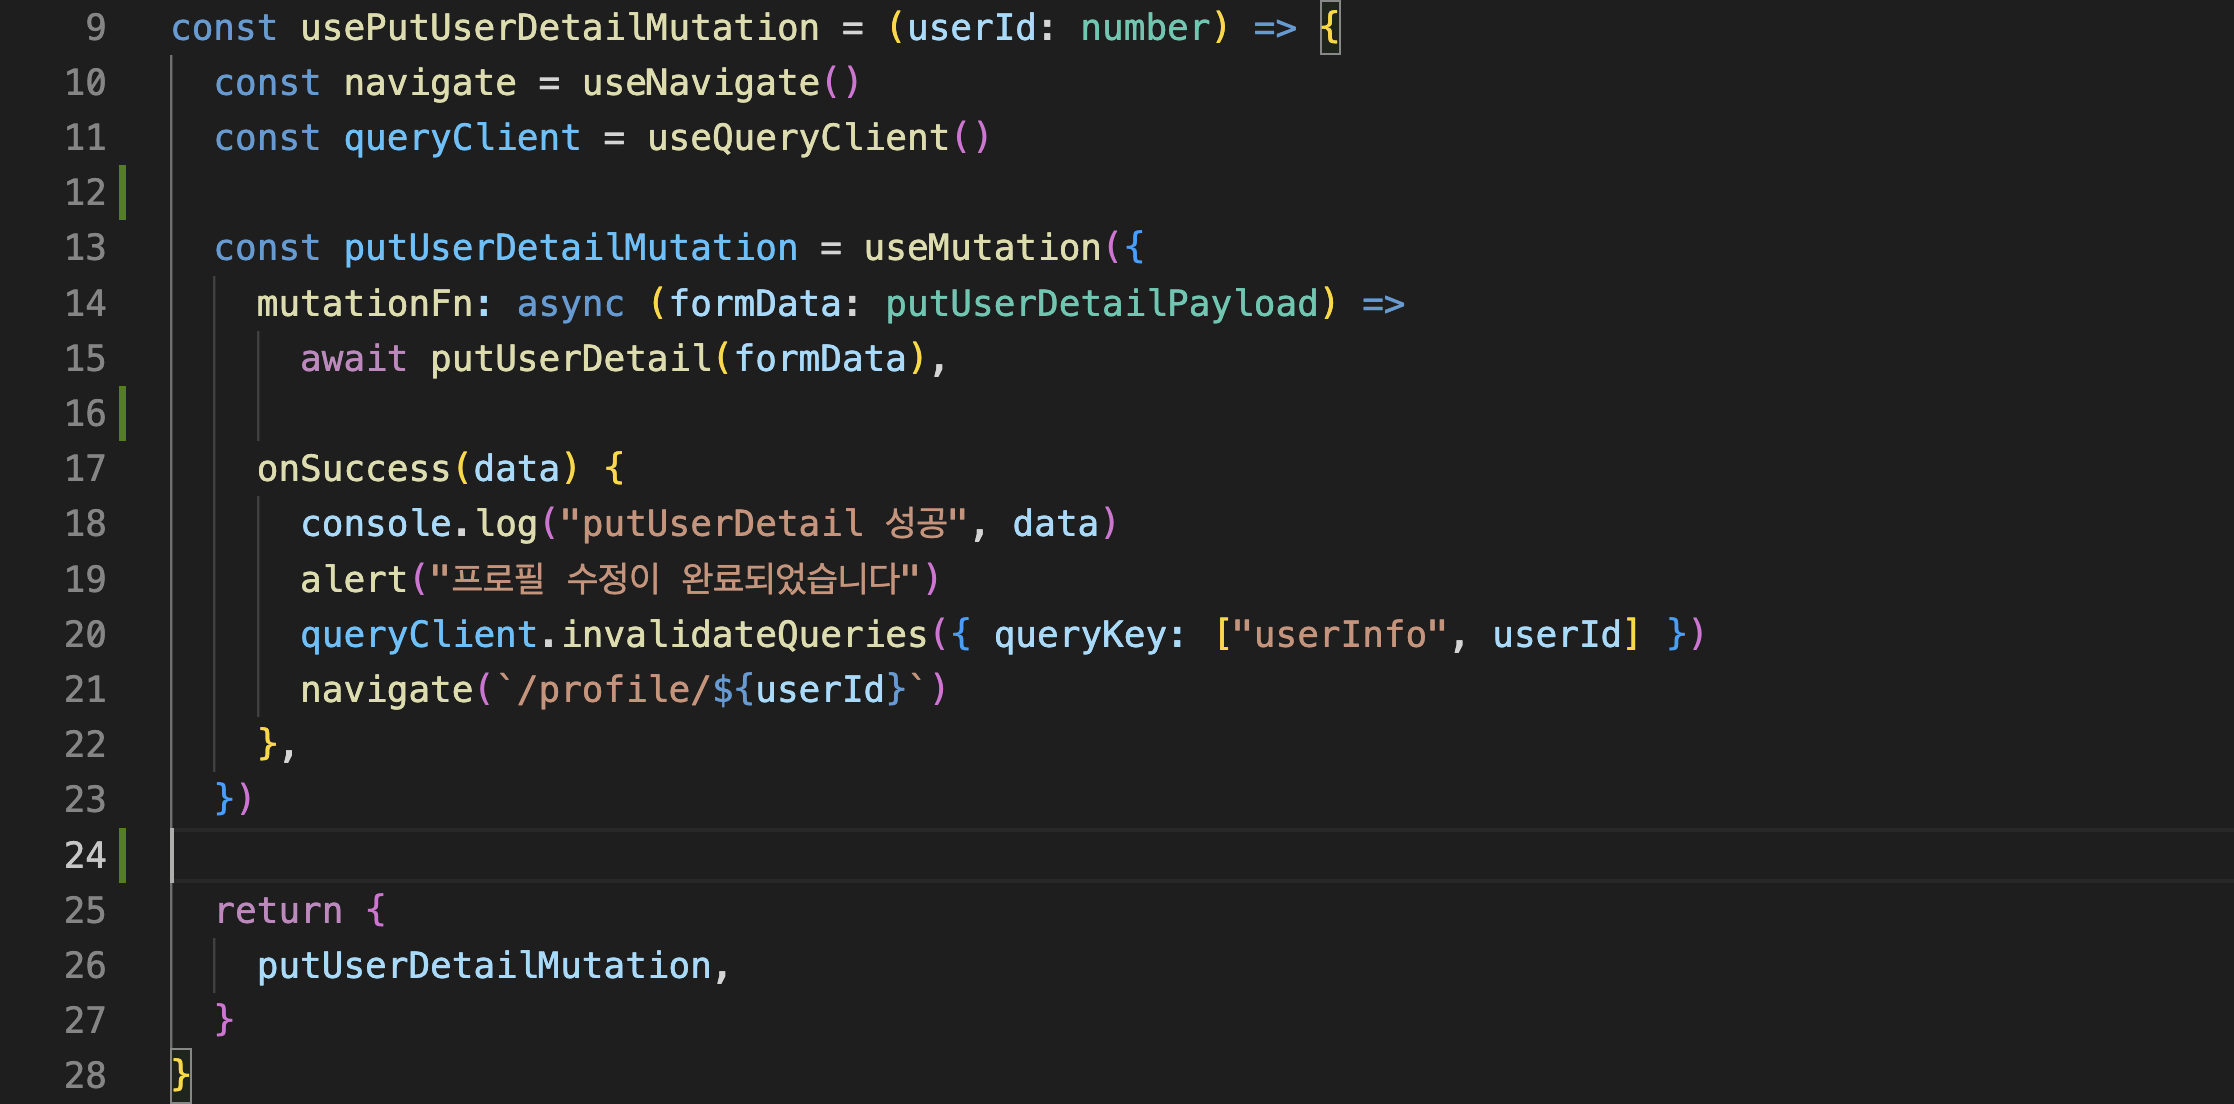The width and height of the screenshot is (2234, 1104).
Task: Click the putUserDetailPayload type name
Action: point(1102,304)
